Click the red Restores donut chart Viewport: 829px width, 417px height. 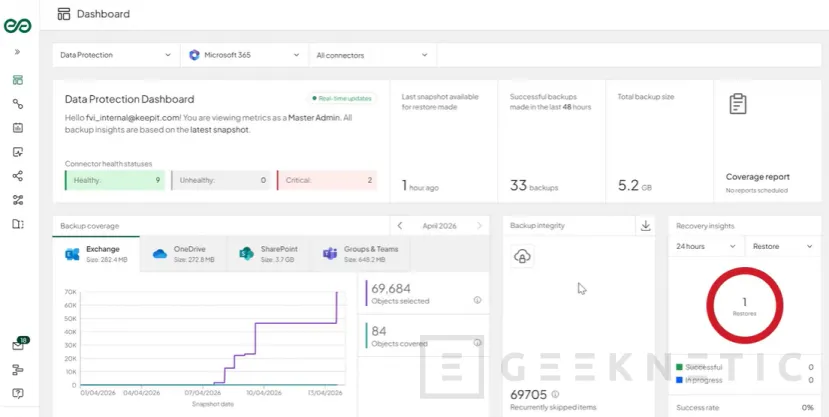pos(744,305)
